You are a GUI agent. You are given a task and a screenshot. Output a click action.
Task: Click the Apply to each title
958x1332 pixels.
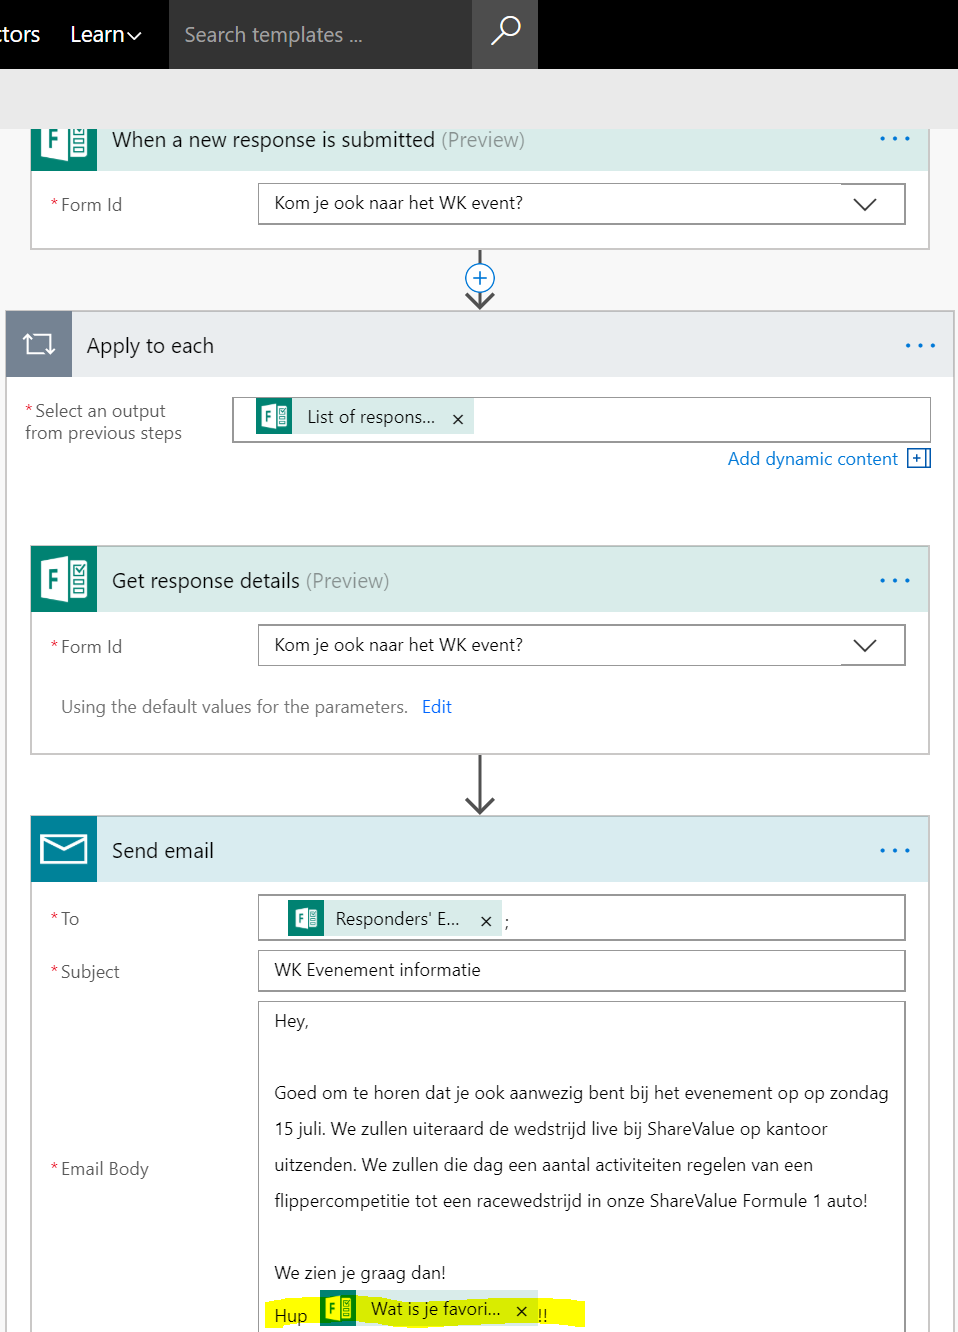coord(150,346)
